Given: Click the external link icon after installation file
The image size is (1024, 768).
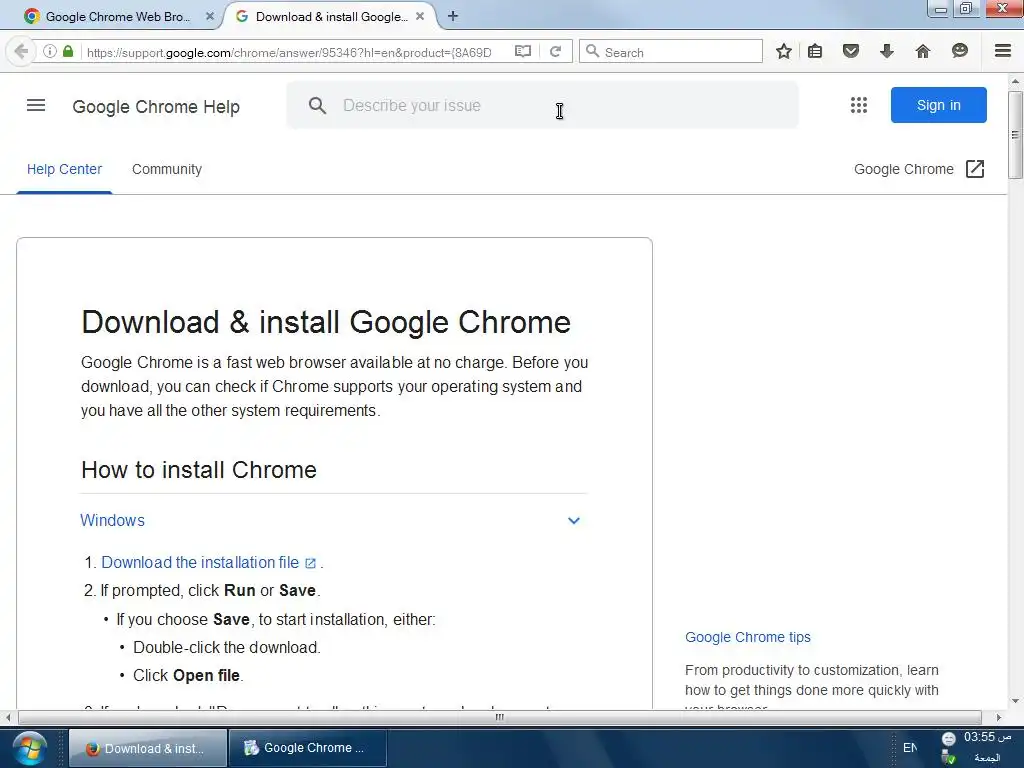Looking at the screenshot, I should [x=310, y=563].
